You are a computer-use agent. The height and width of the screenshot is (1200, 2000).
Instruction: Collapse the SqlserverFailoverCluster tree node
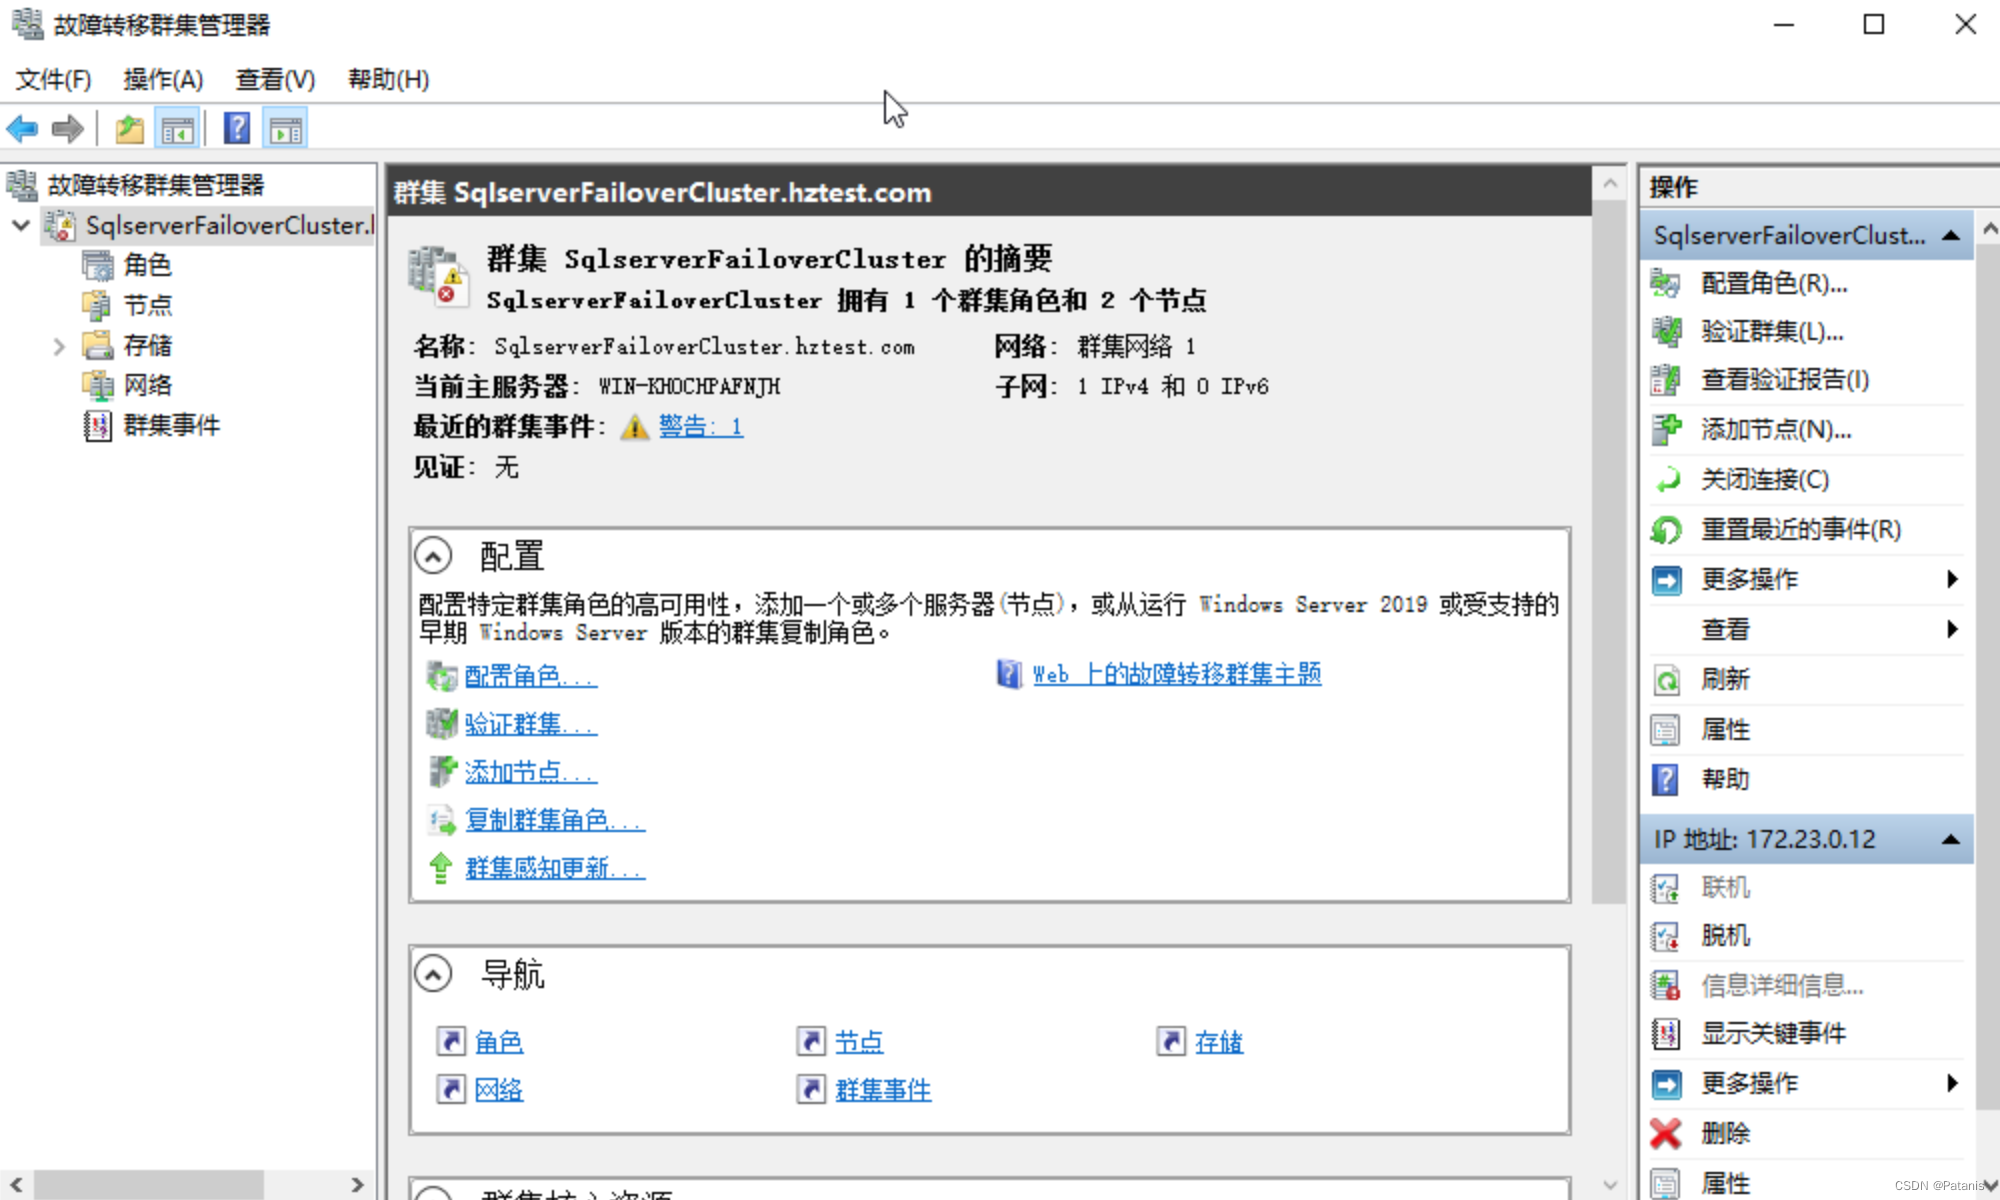point(20,226)
